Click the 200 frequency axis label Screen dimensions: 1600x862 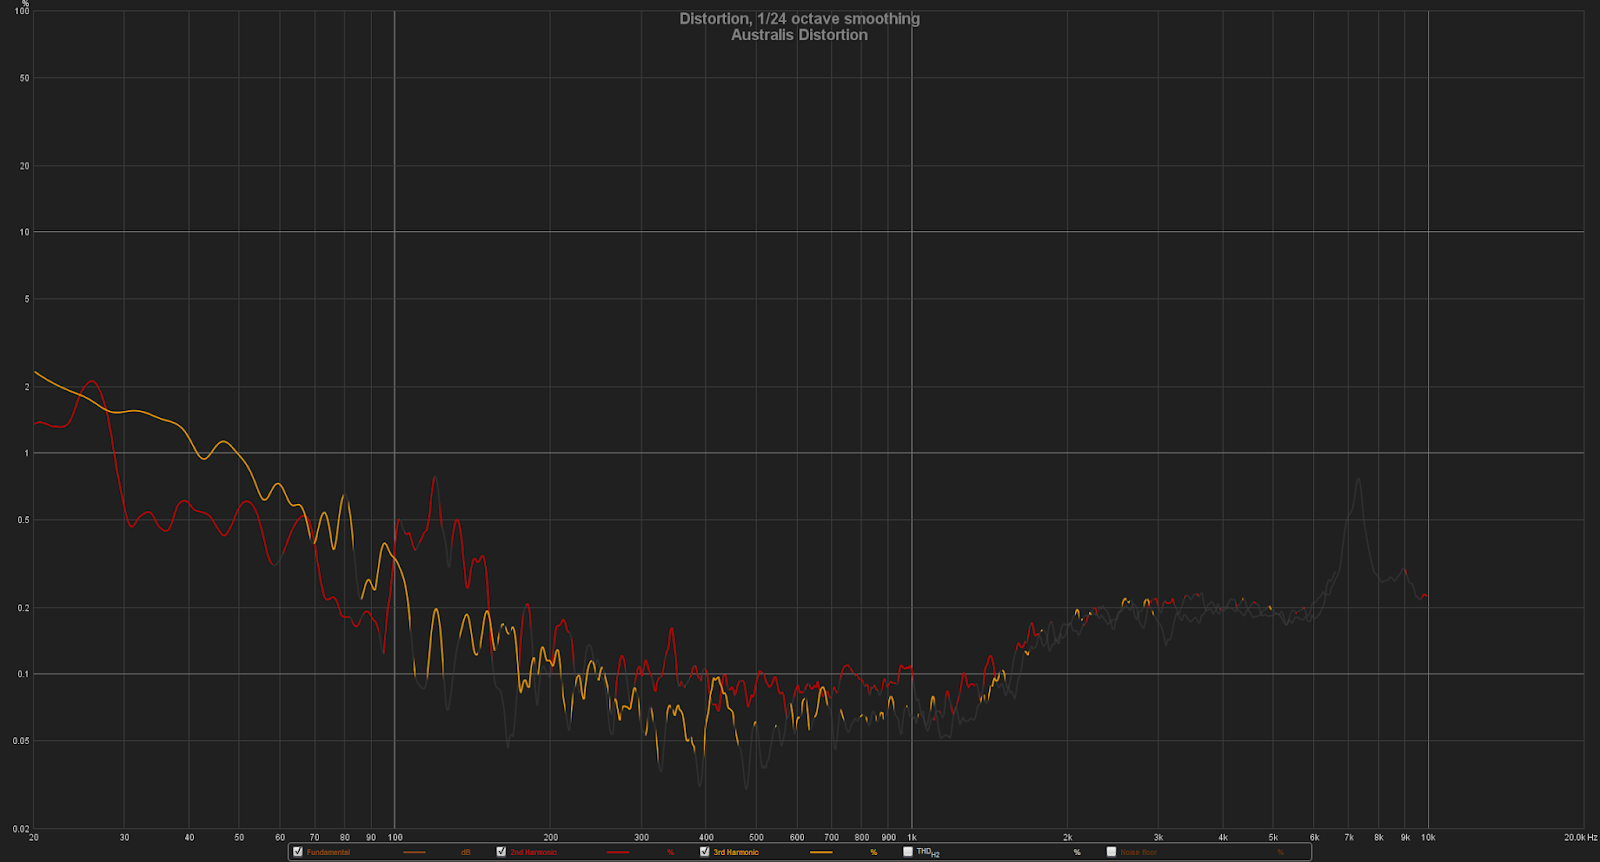point(551,837)
